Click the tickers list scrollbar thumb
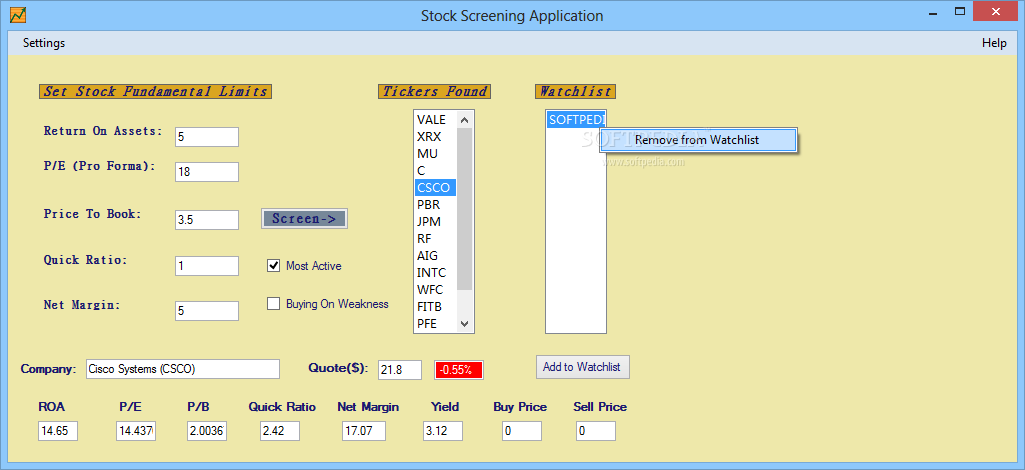This screenshot has height=470, width=1025. tap(465, 209)
